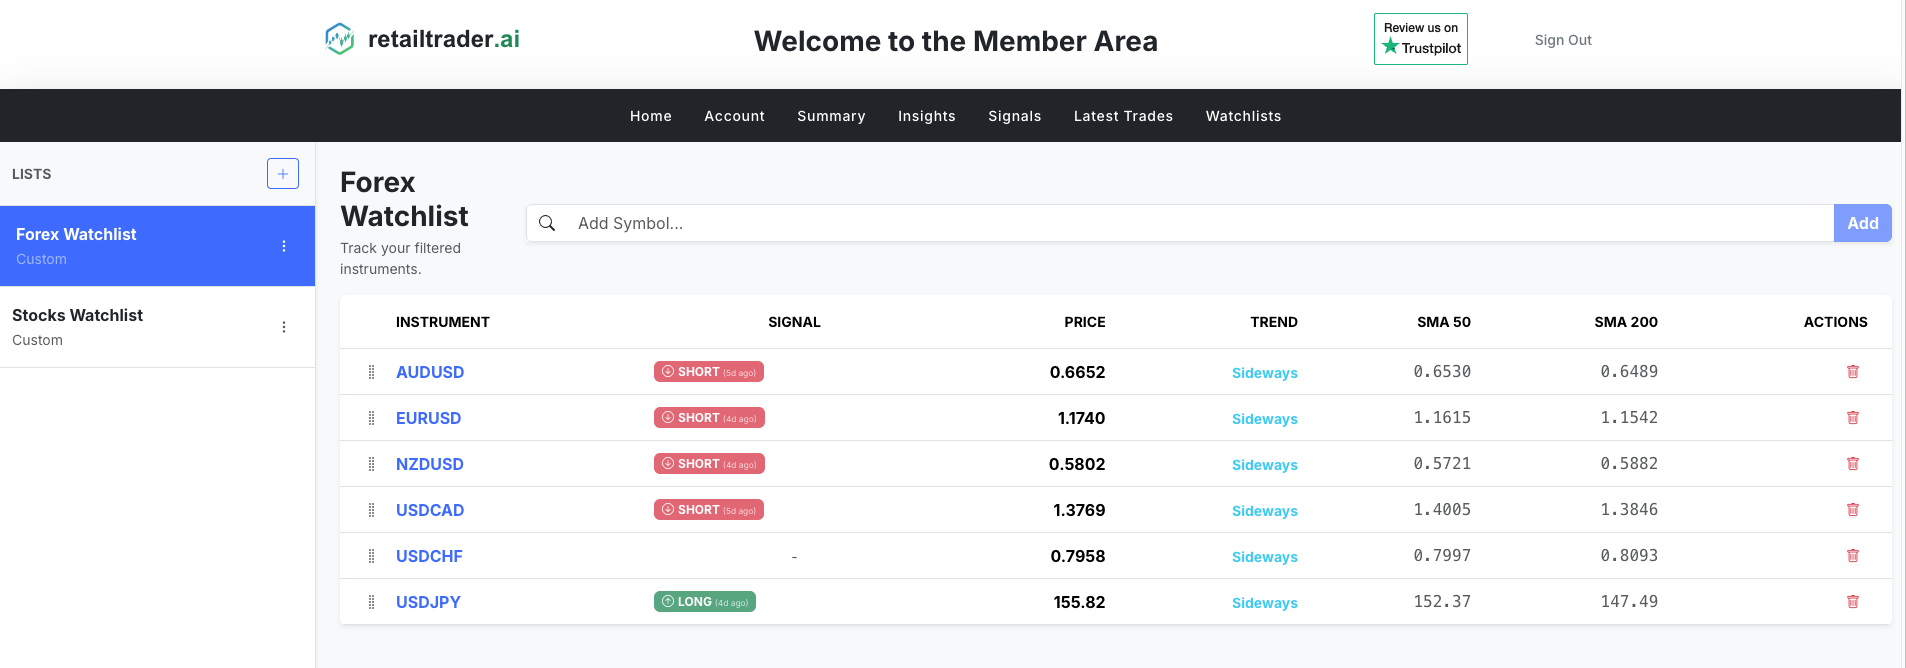Delete USDCAD using its trash icon
The width and height of the screenshot is (1906, 668).
[x=1852, y=510]
